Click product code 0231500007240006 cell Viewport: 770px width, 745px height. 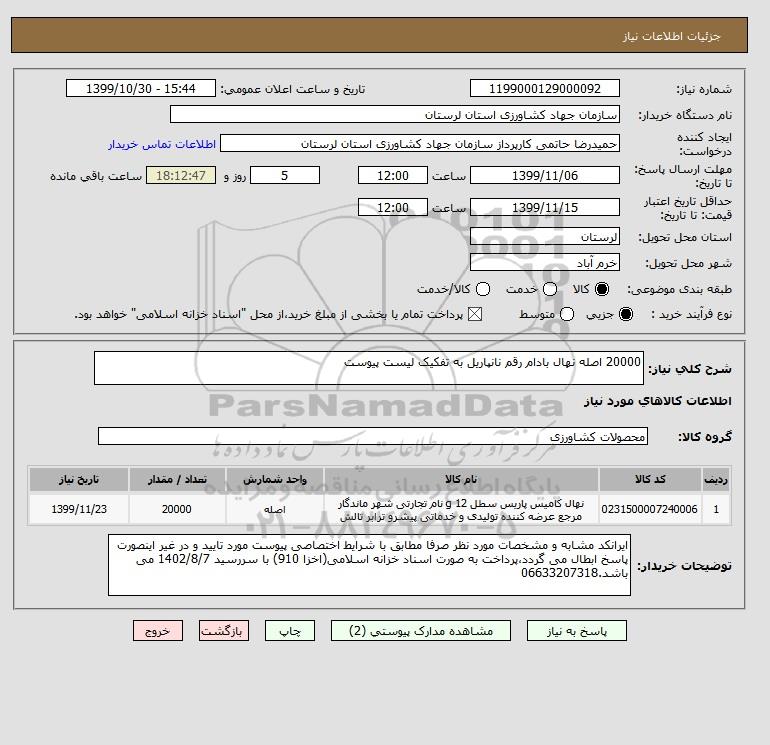tap(650, 510)
